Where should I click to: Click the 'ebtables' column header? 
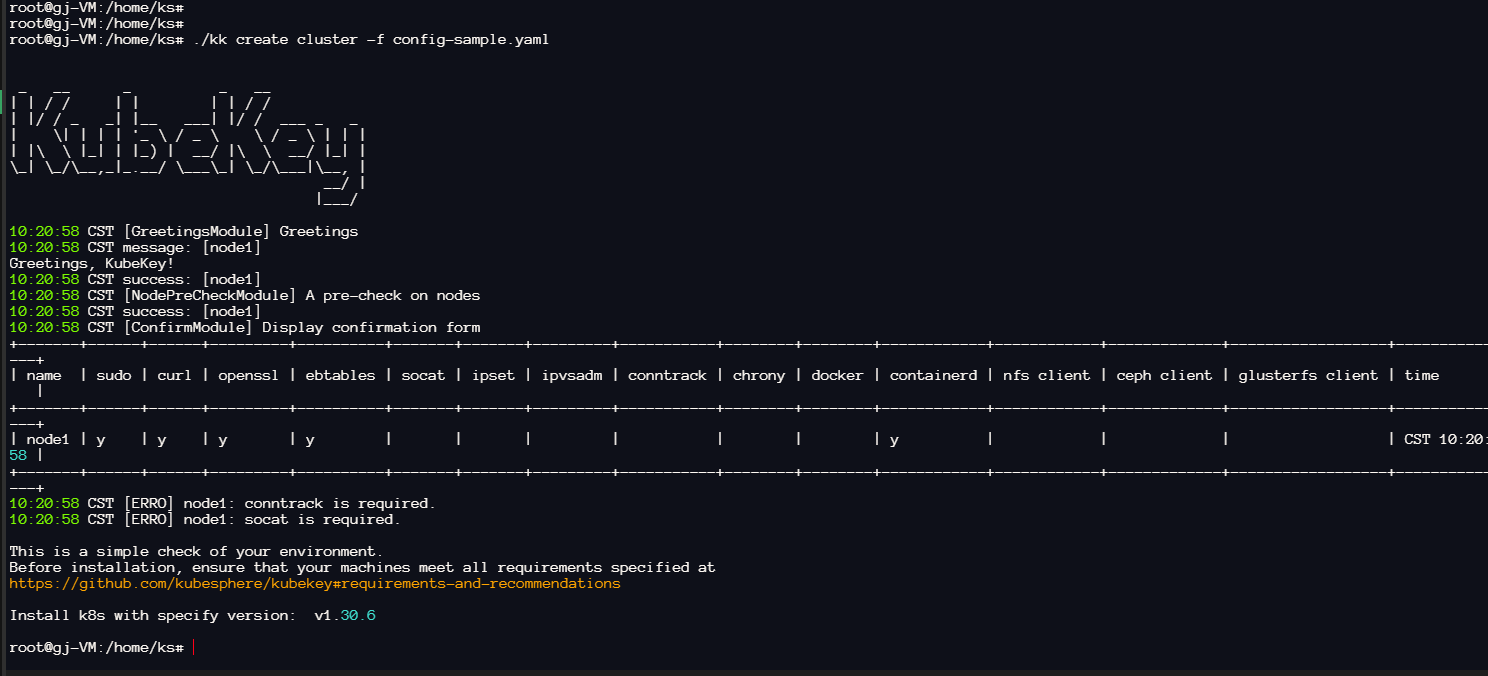coord(340,375)
